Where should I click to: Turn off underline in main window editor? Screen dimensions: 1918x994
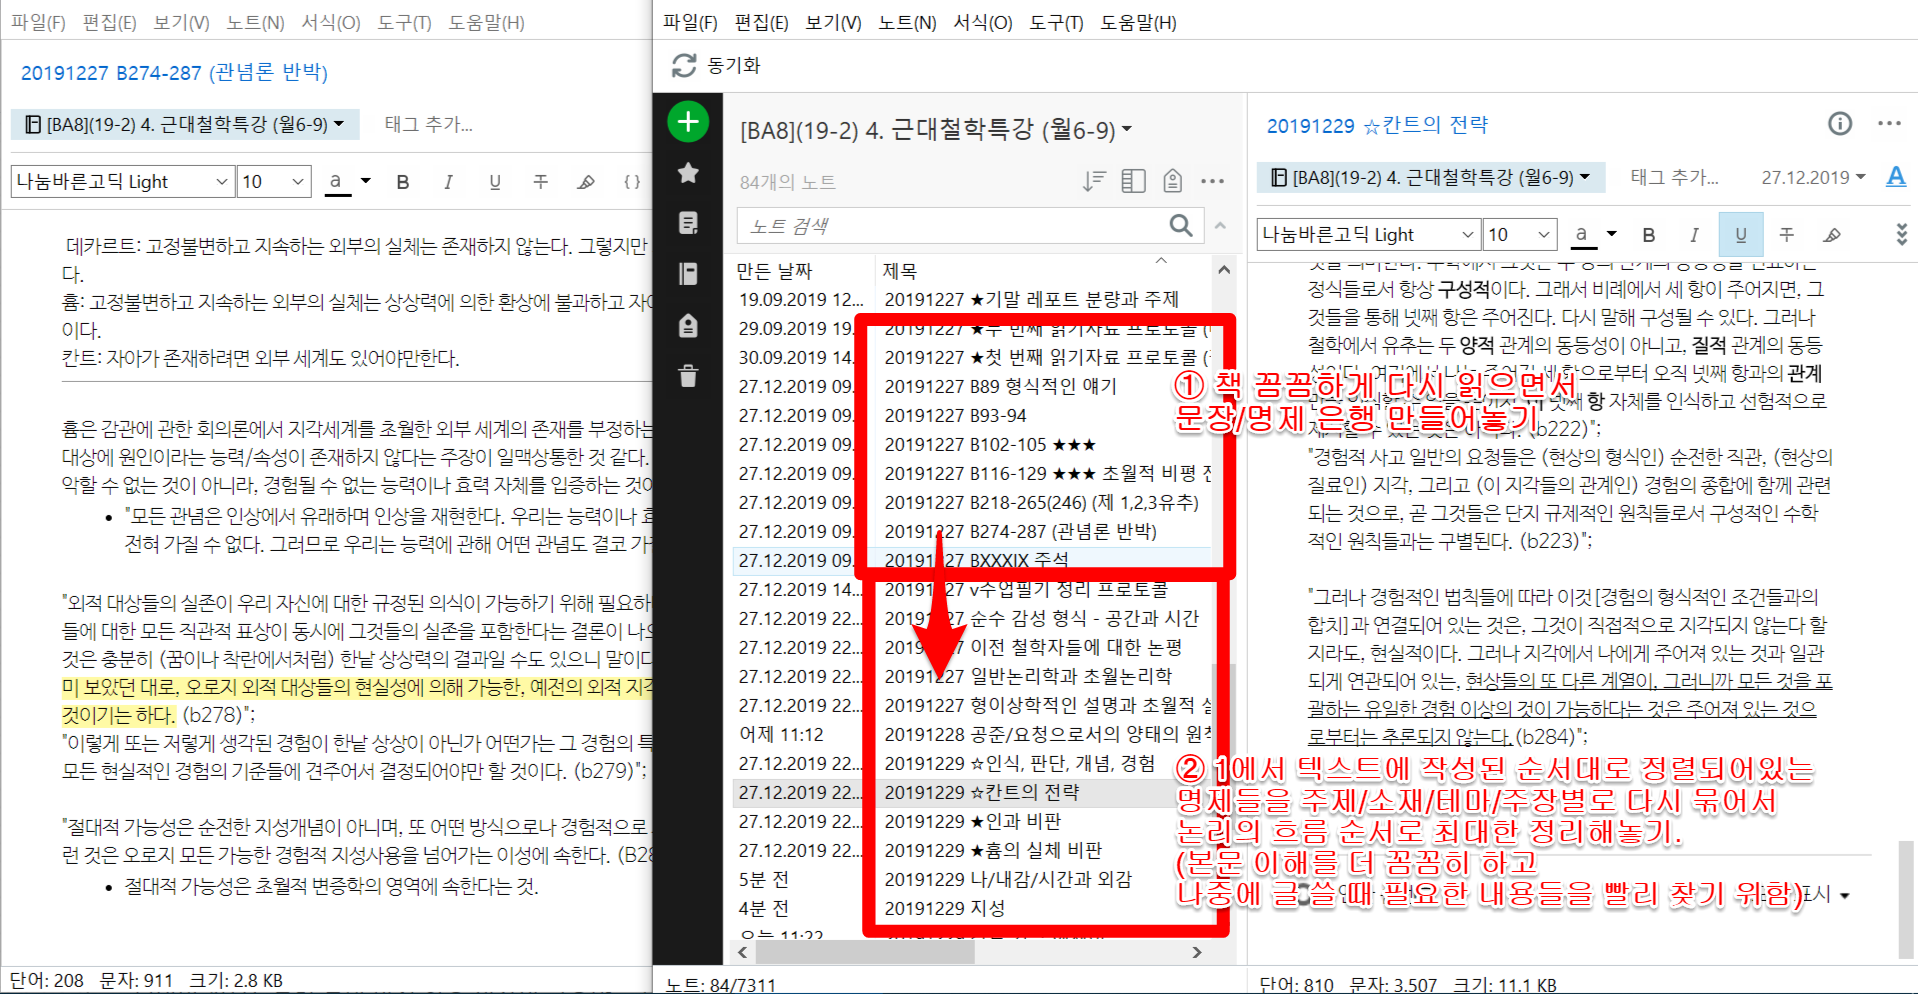pos(1741,235)
